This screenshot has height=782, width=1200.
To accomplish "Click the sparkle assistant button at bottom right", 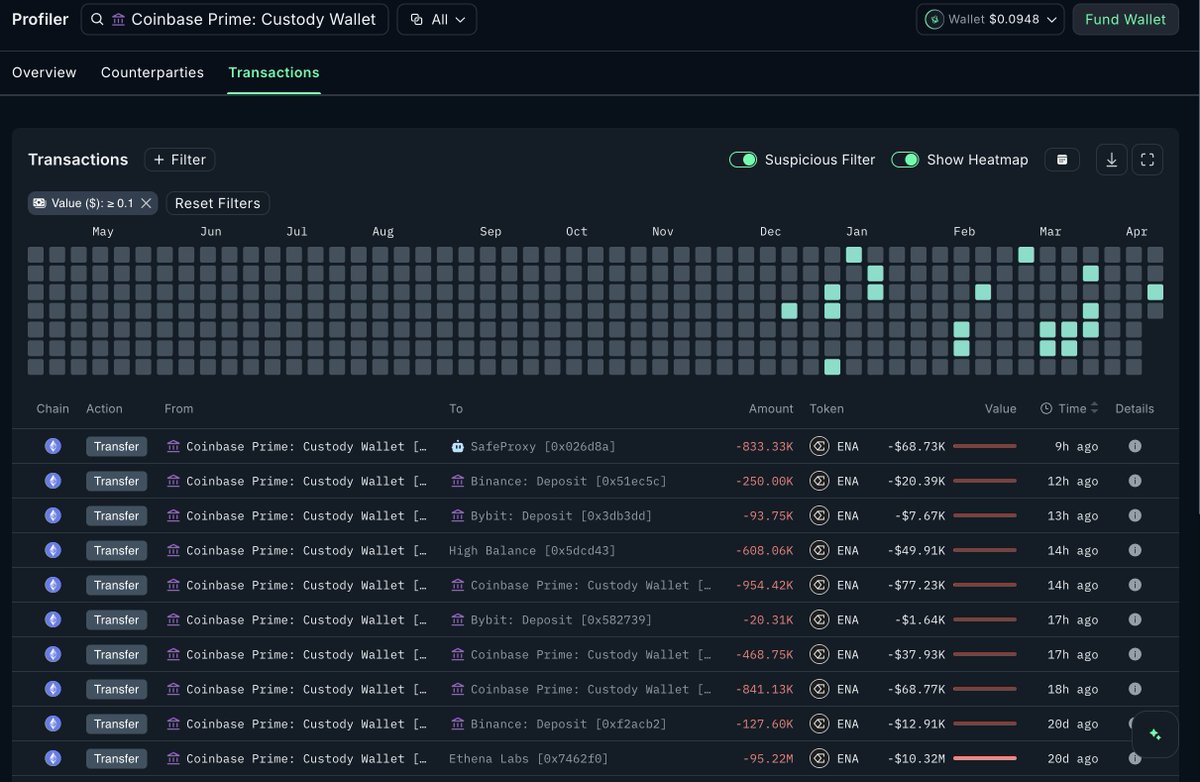I will coord(1155,734).
